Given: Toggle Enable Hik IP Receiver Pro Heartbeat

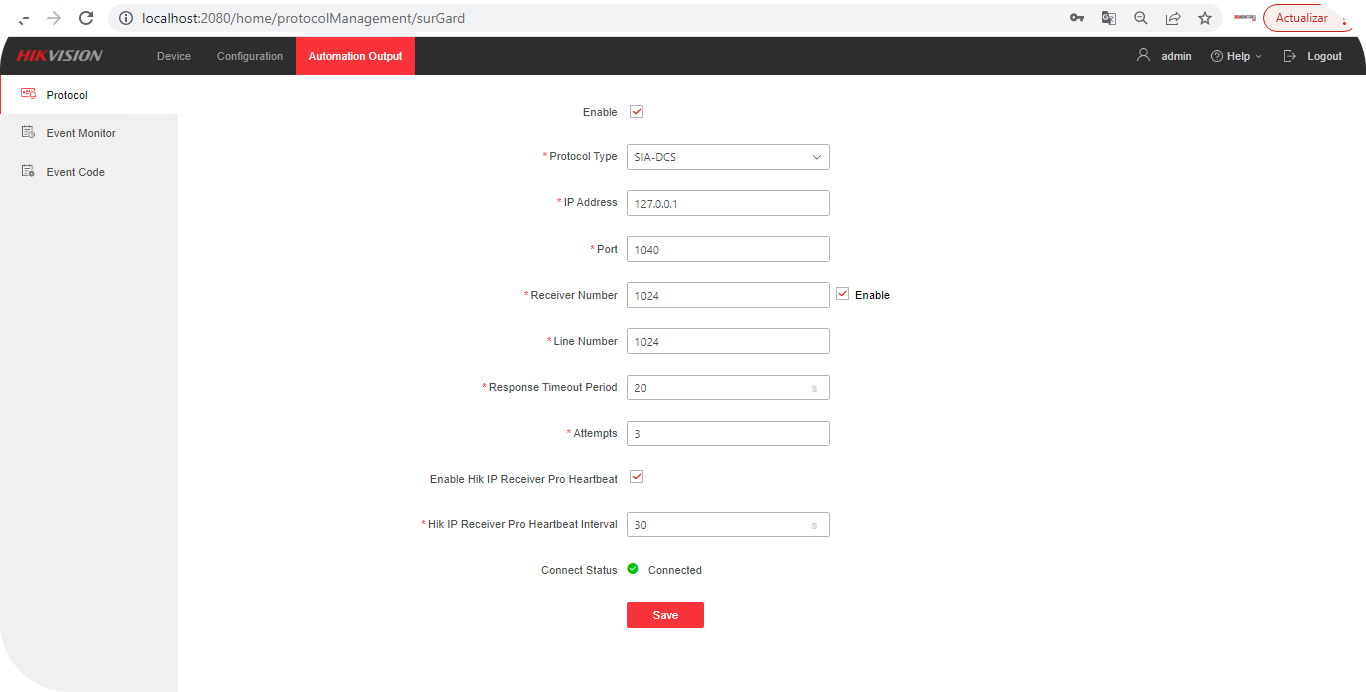Looking at the screenshot, I should tap(637, 477).
